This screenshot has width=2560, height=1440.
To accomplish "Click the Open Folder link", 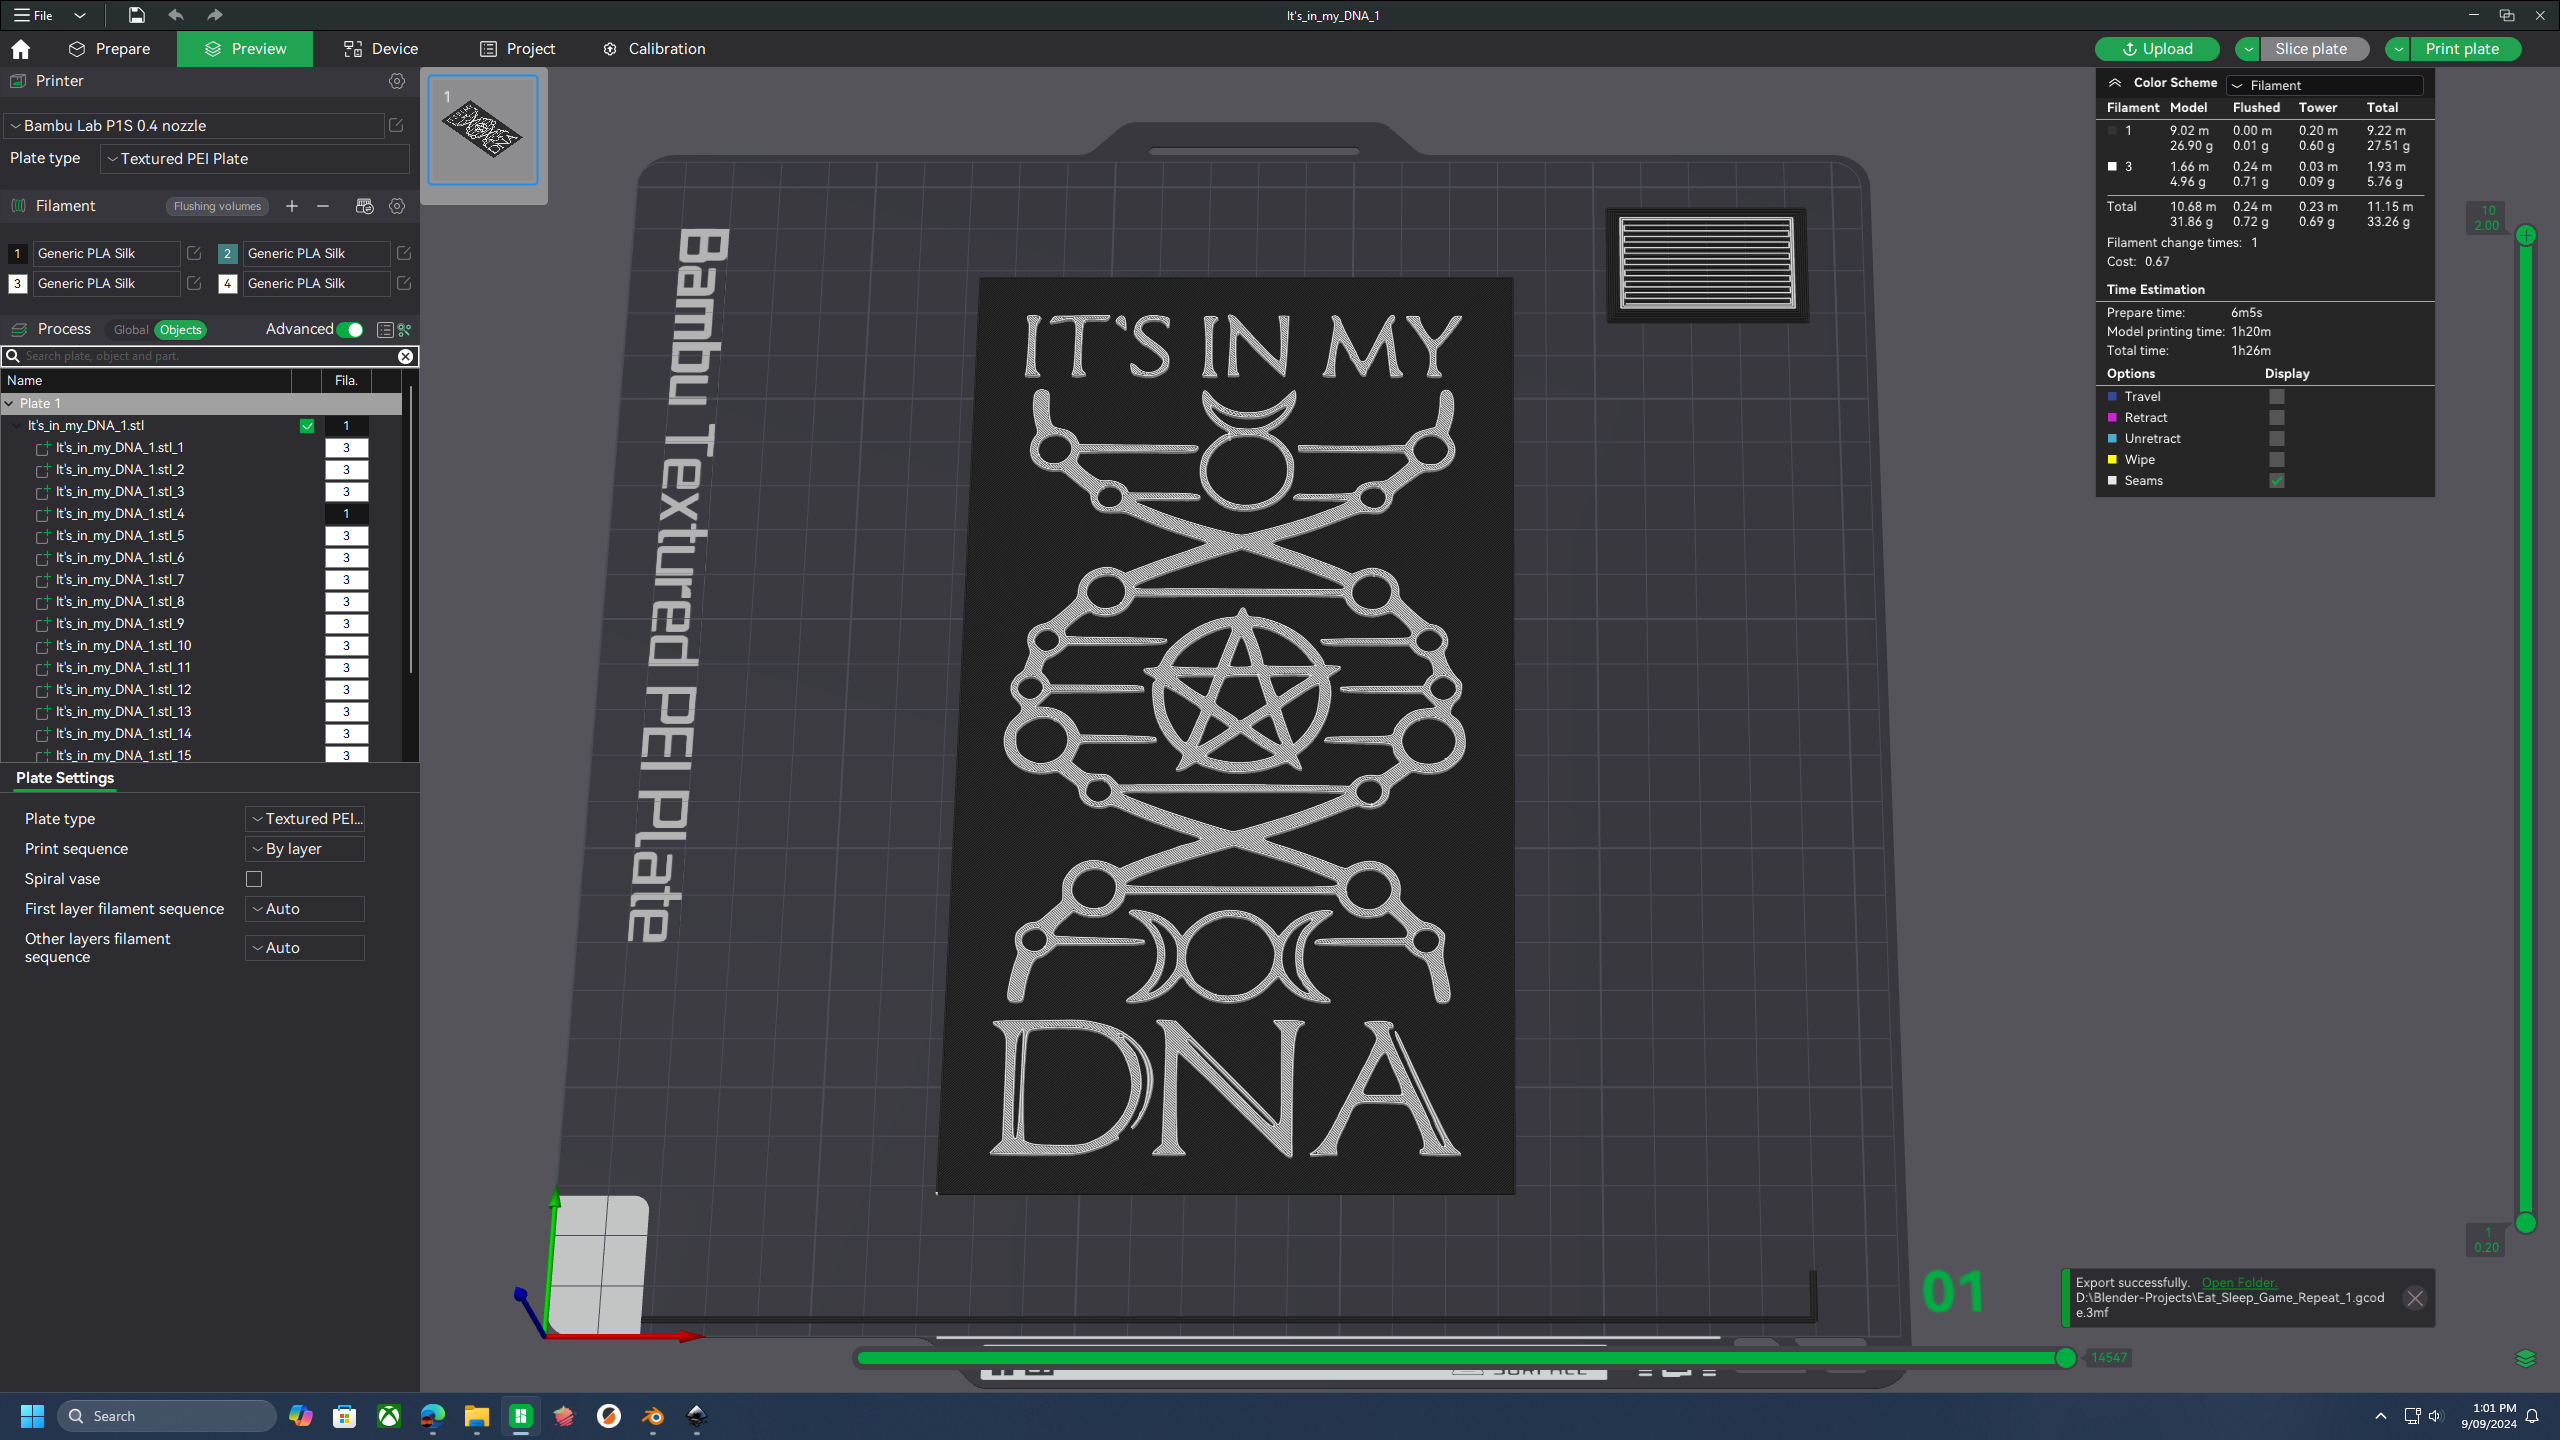I will pos(2239,1283).
